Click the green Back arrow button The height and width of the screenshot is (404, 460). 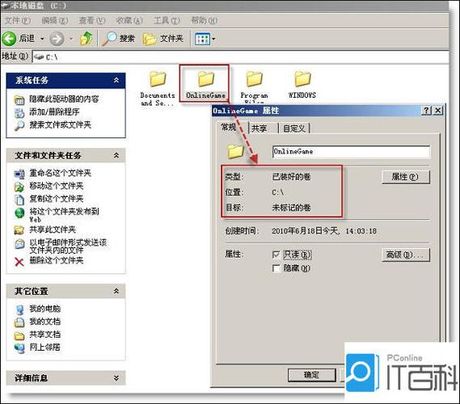click(9, 39)
